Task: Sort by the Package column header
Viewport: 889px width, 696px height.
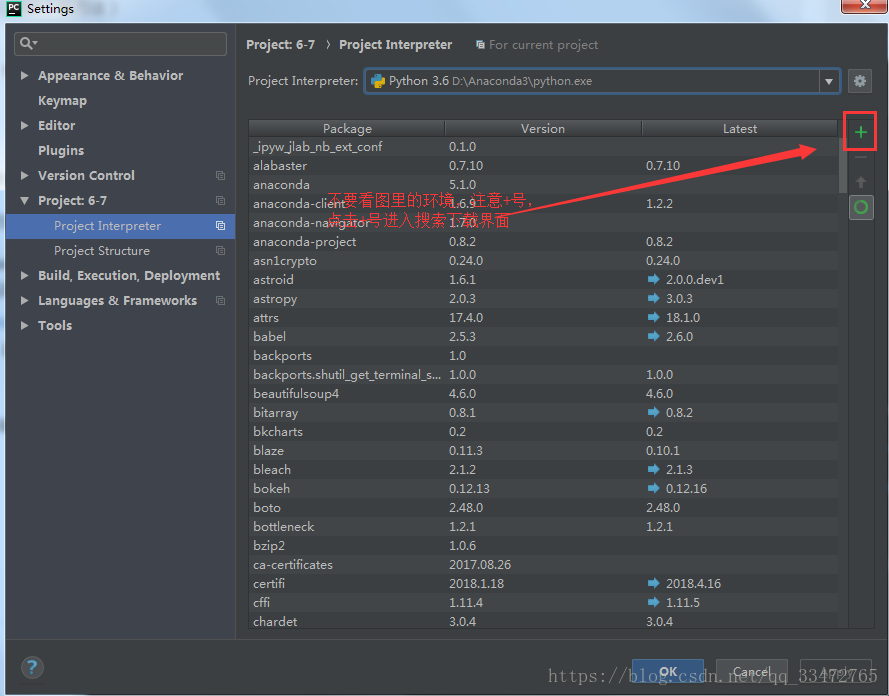Action: [x=347, y=129]
